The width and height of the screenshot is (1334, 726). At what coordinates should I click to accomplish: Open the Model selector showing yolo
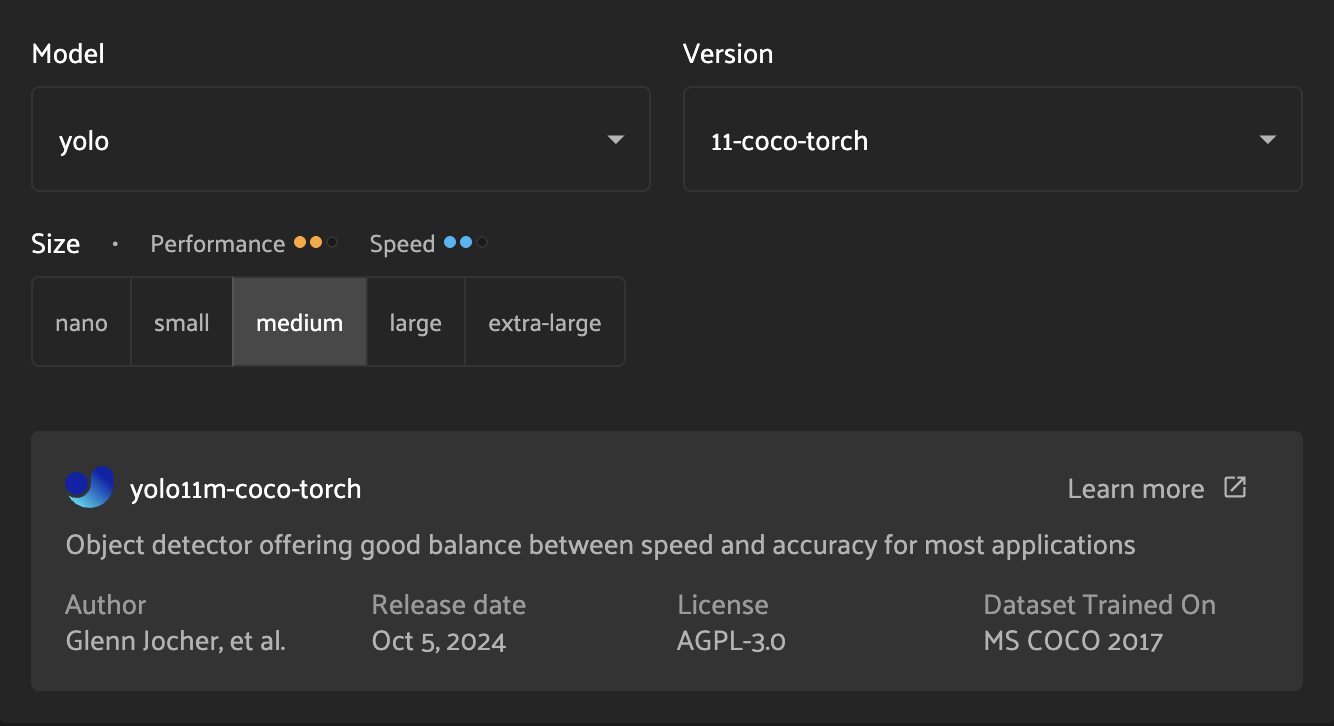340,140
